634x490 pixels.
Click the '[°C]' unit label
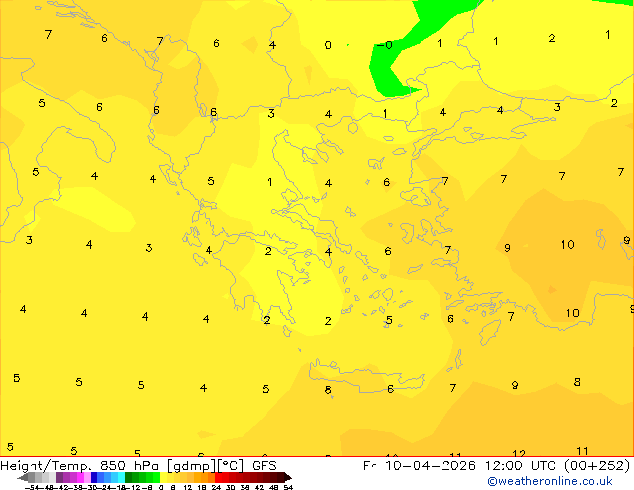pyautogui.click(x=231, y=466)
